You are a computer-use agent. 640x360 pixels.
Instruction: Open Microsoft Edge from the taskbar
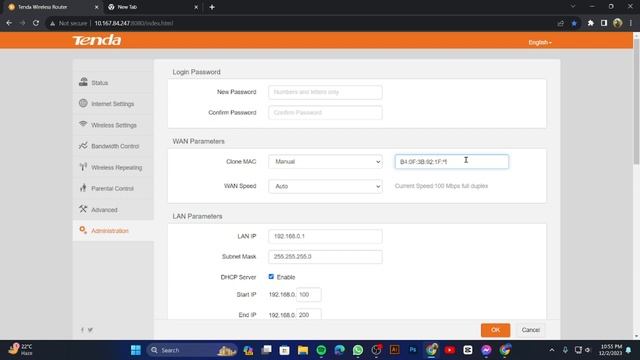pyautogui.click(x=340, y=350)
